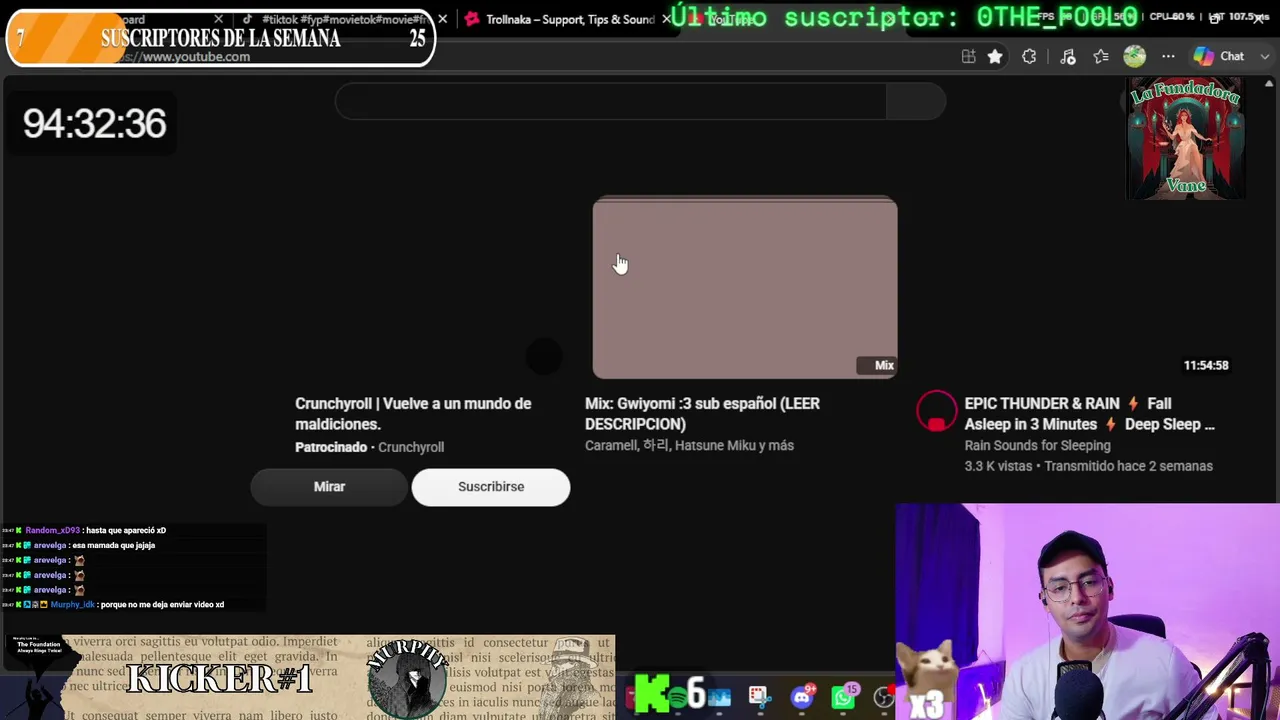The width and height of the screenshot is (1280, 720).
Task: Open Snipping Tool from the taskbar
Action: (x=758, y=697)
